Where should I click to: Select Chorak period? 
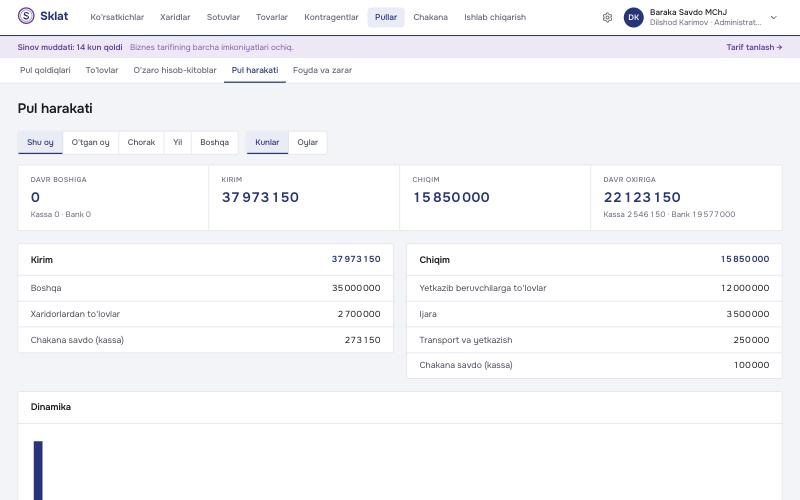[141, 142]
